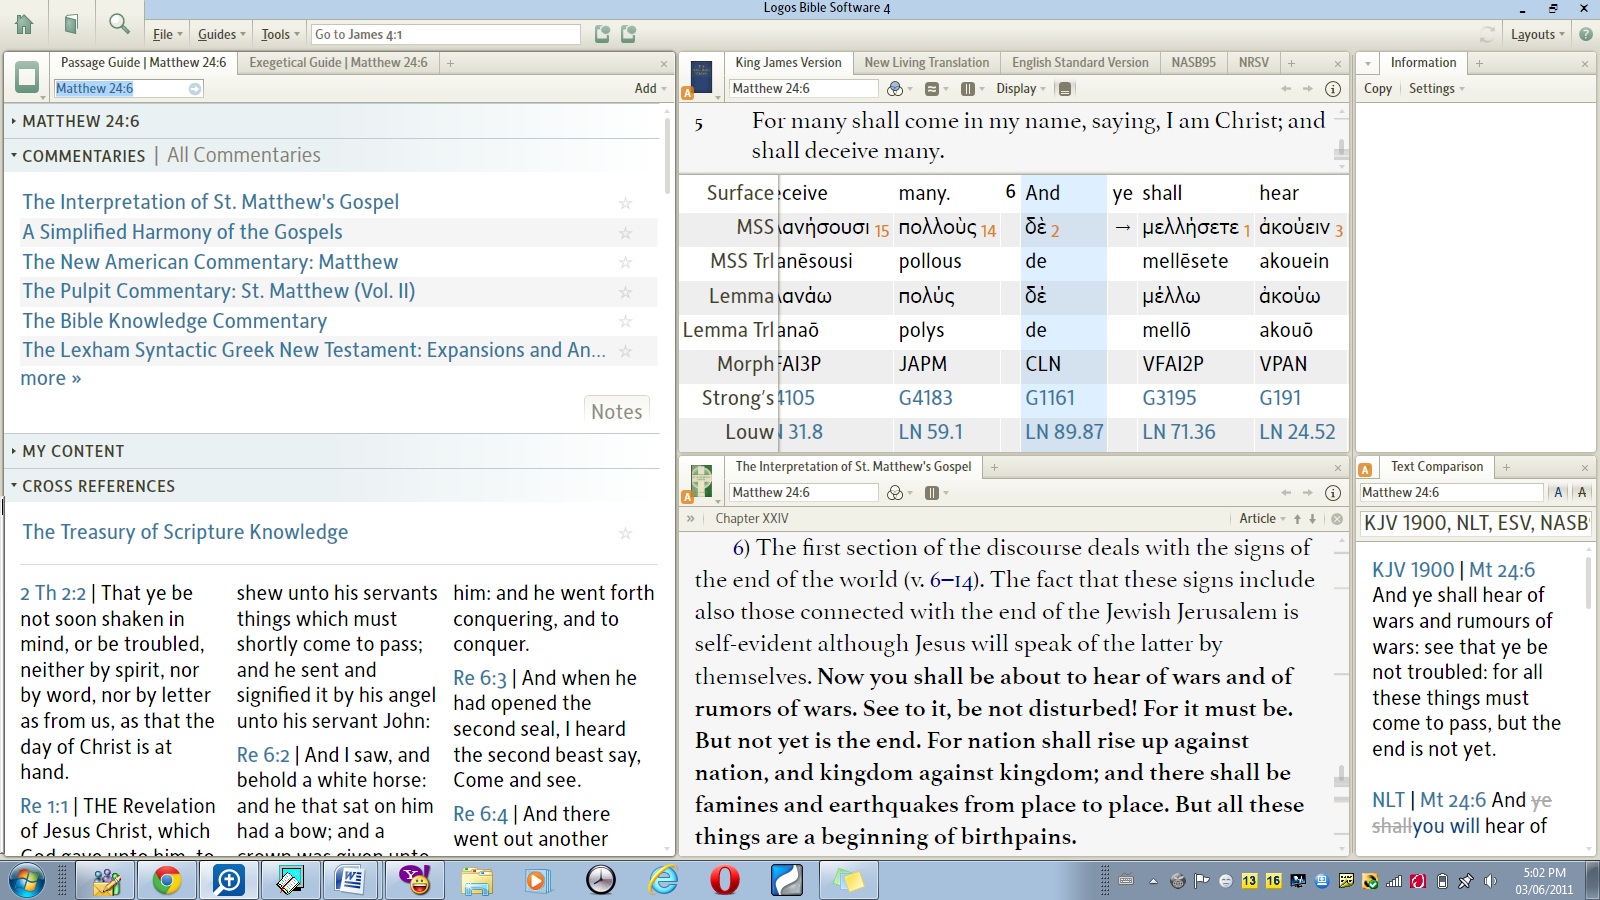Open the Add dropdown in Passage Guide

click(x=650, y=88)
